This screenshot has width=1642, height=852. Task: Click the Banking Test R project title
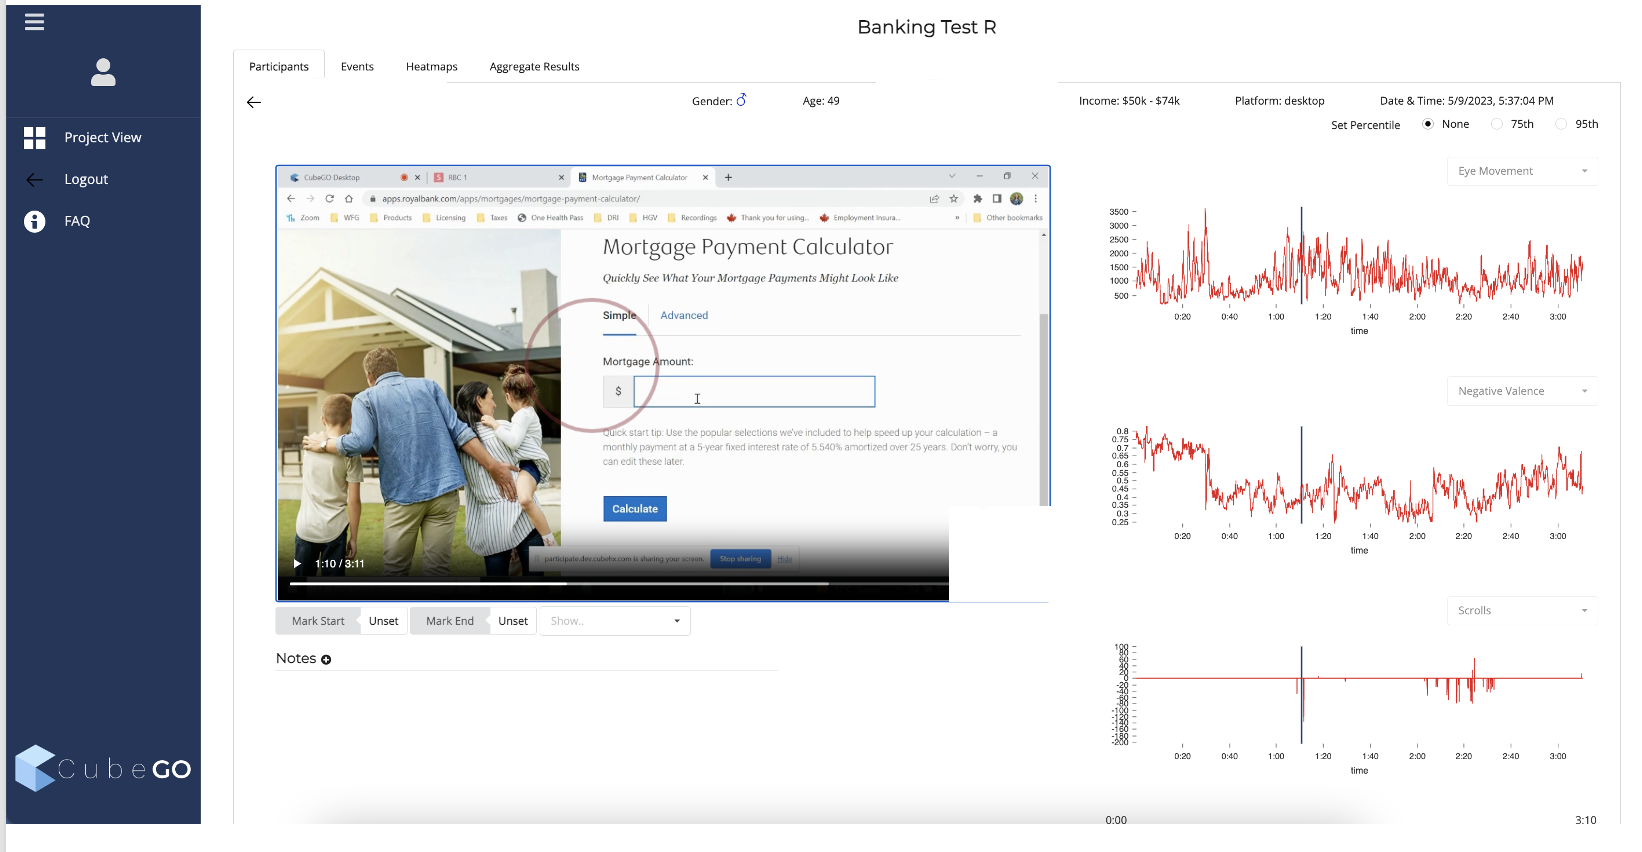pyautogui.click(x=926, y=27)
